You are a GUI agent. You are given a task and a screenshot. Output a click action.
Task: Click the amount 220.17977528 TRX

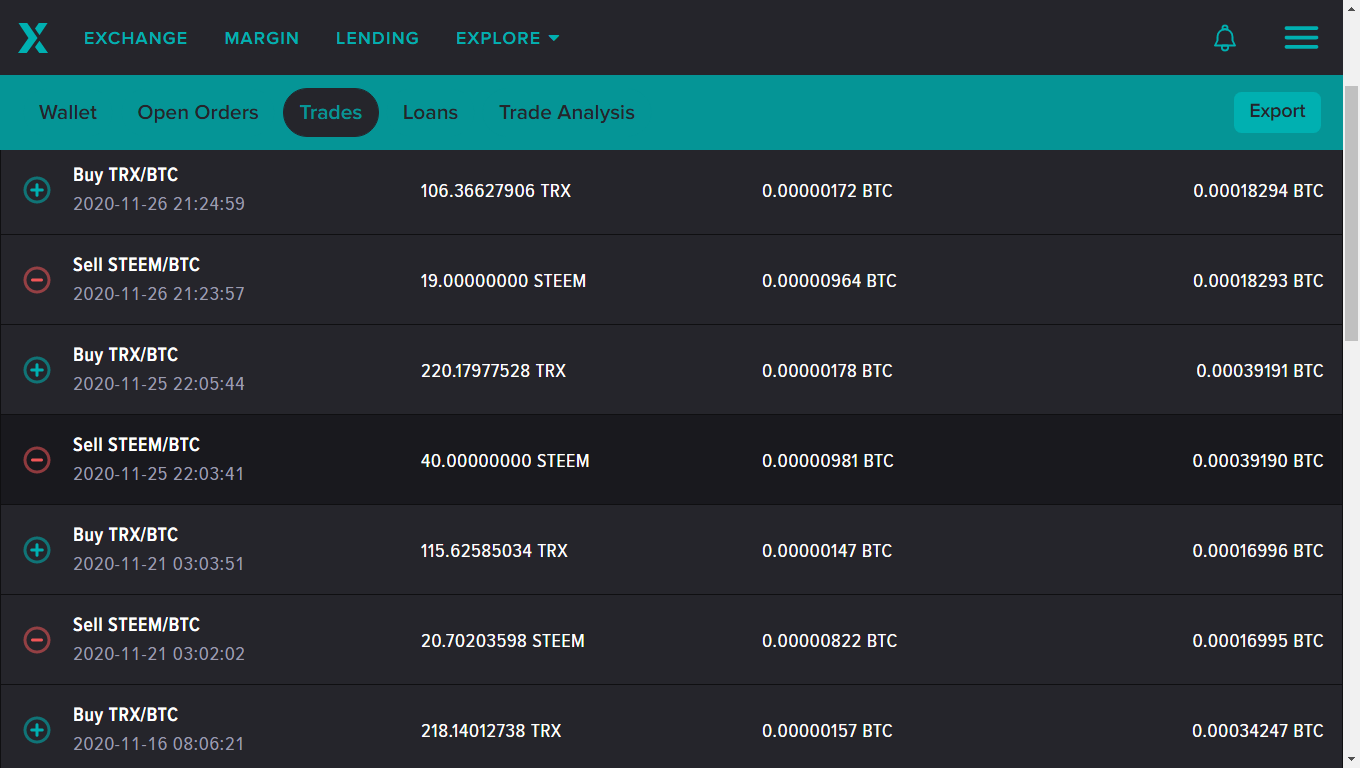[x=493, y=370]
